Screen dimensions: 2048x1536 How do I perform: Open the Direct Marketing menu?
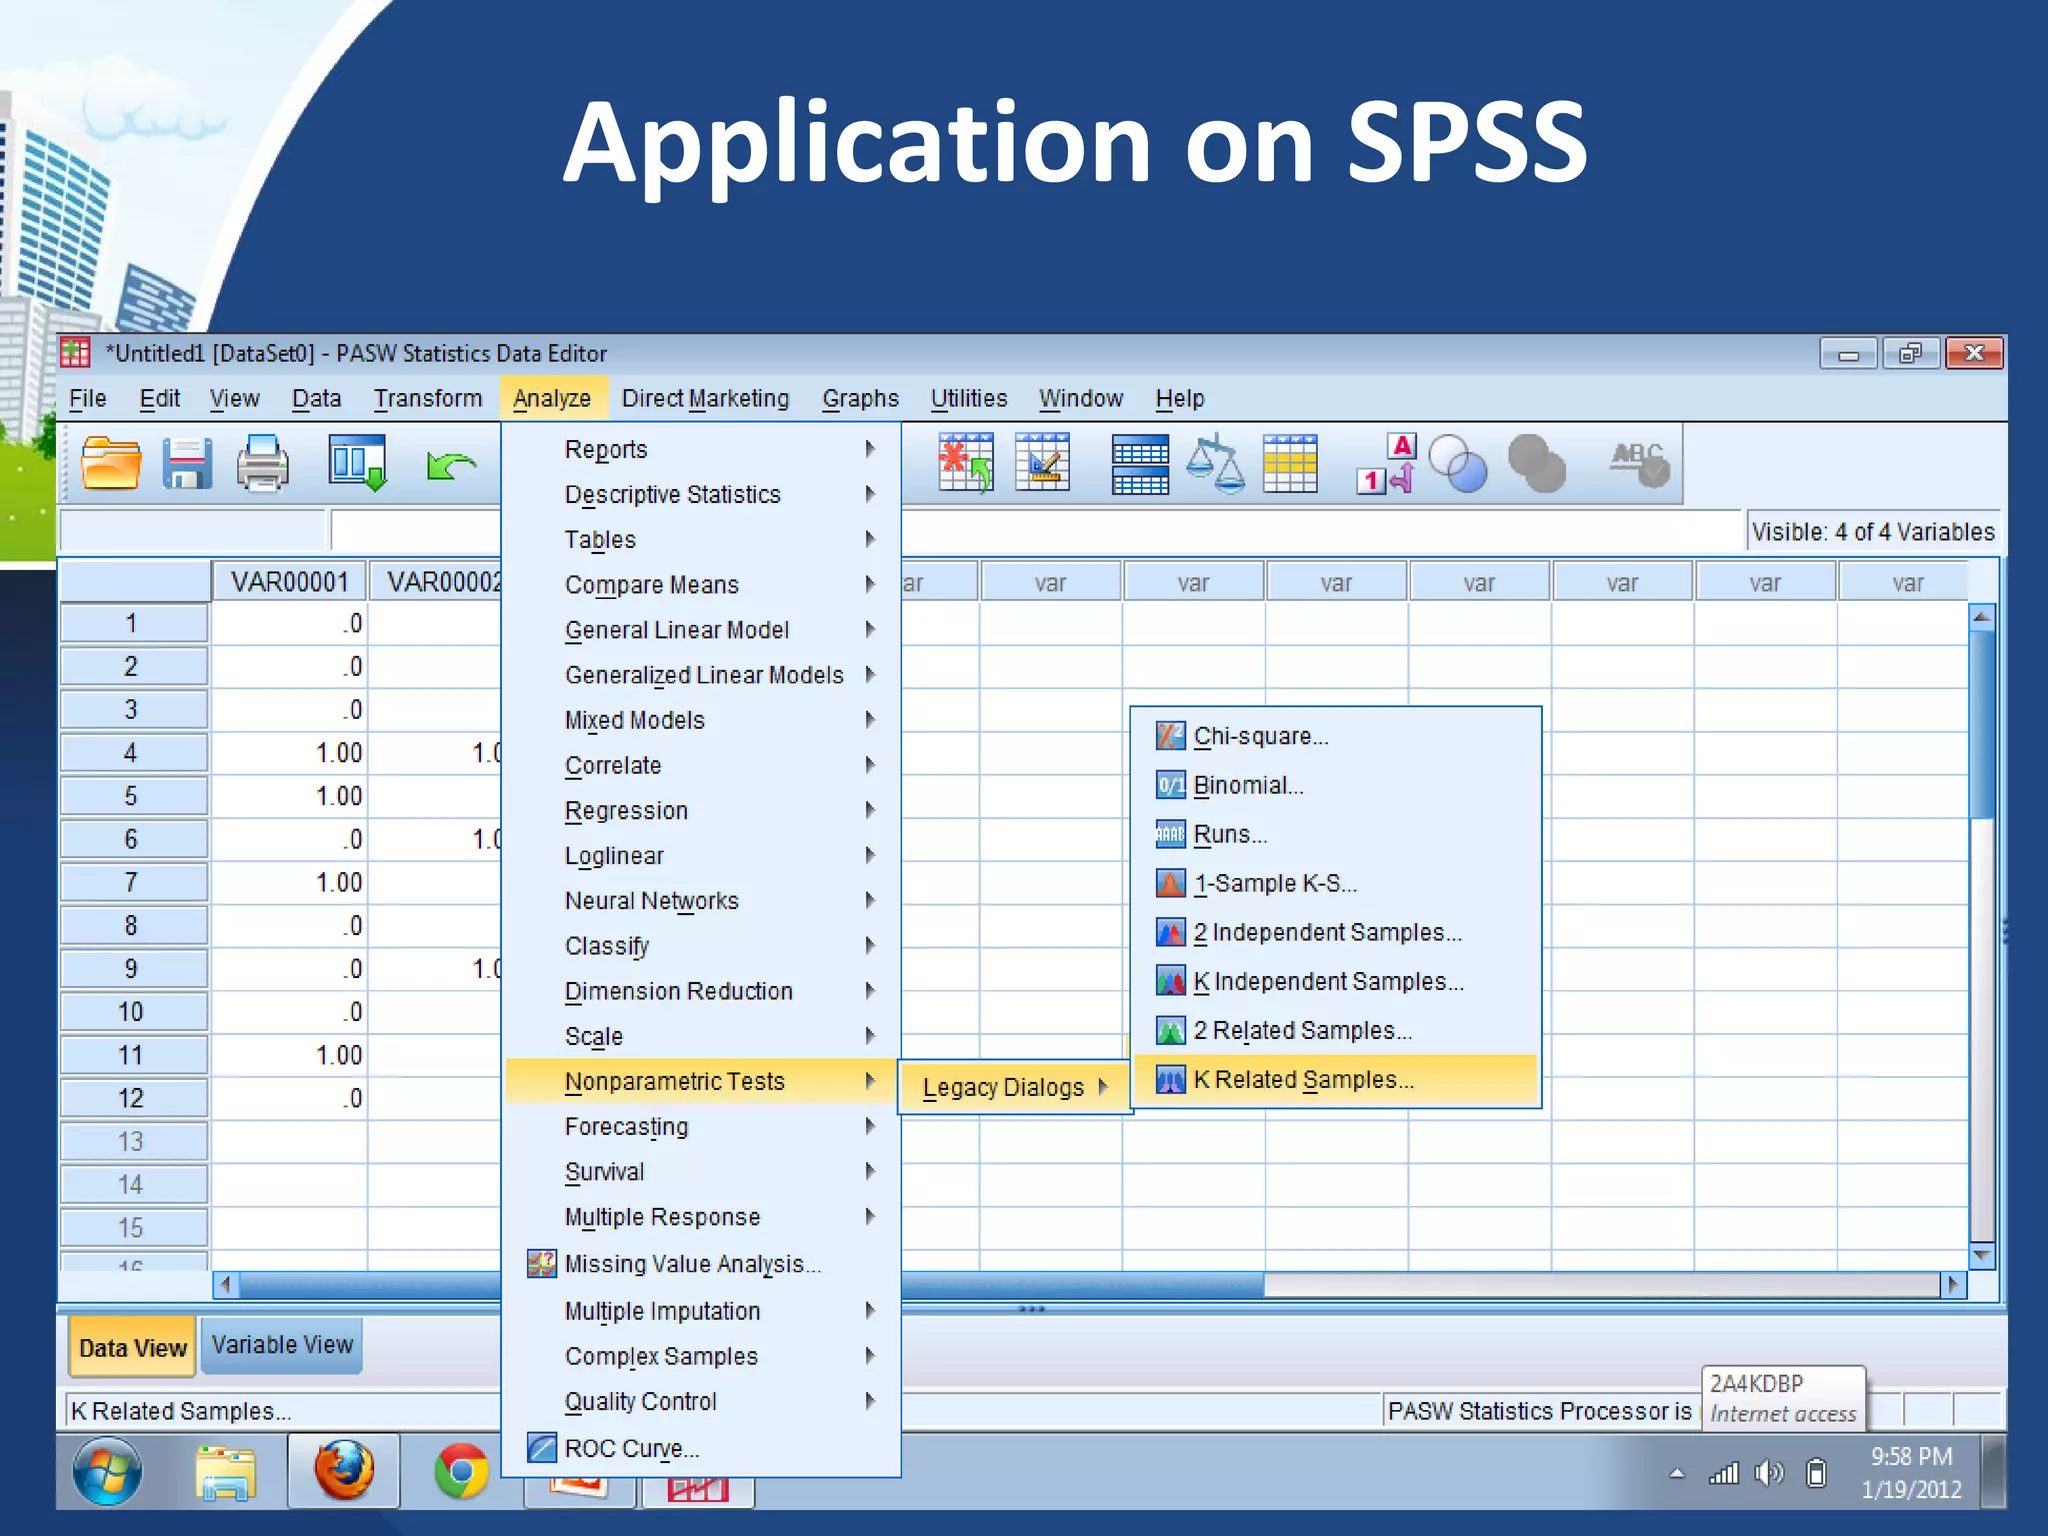coord(705,398)
